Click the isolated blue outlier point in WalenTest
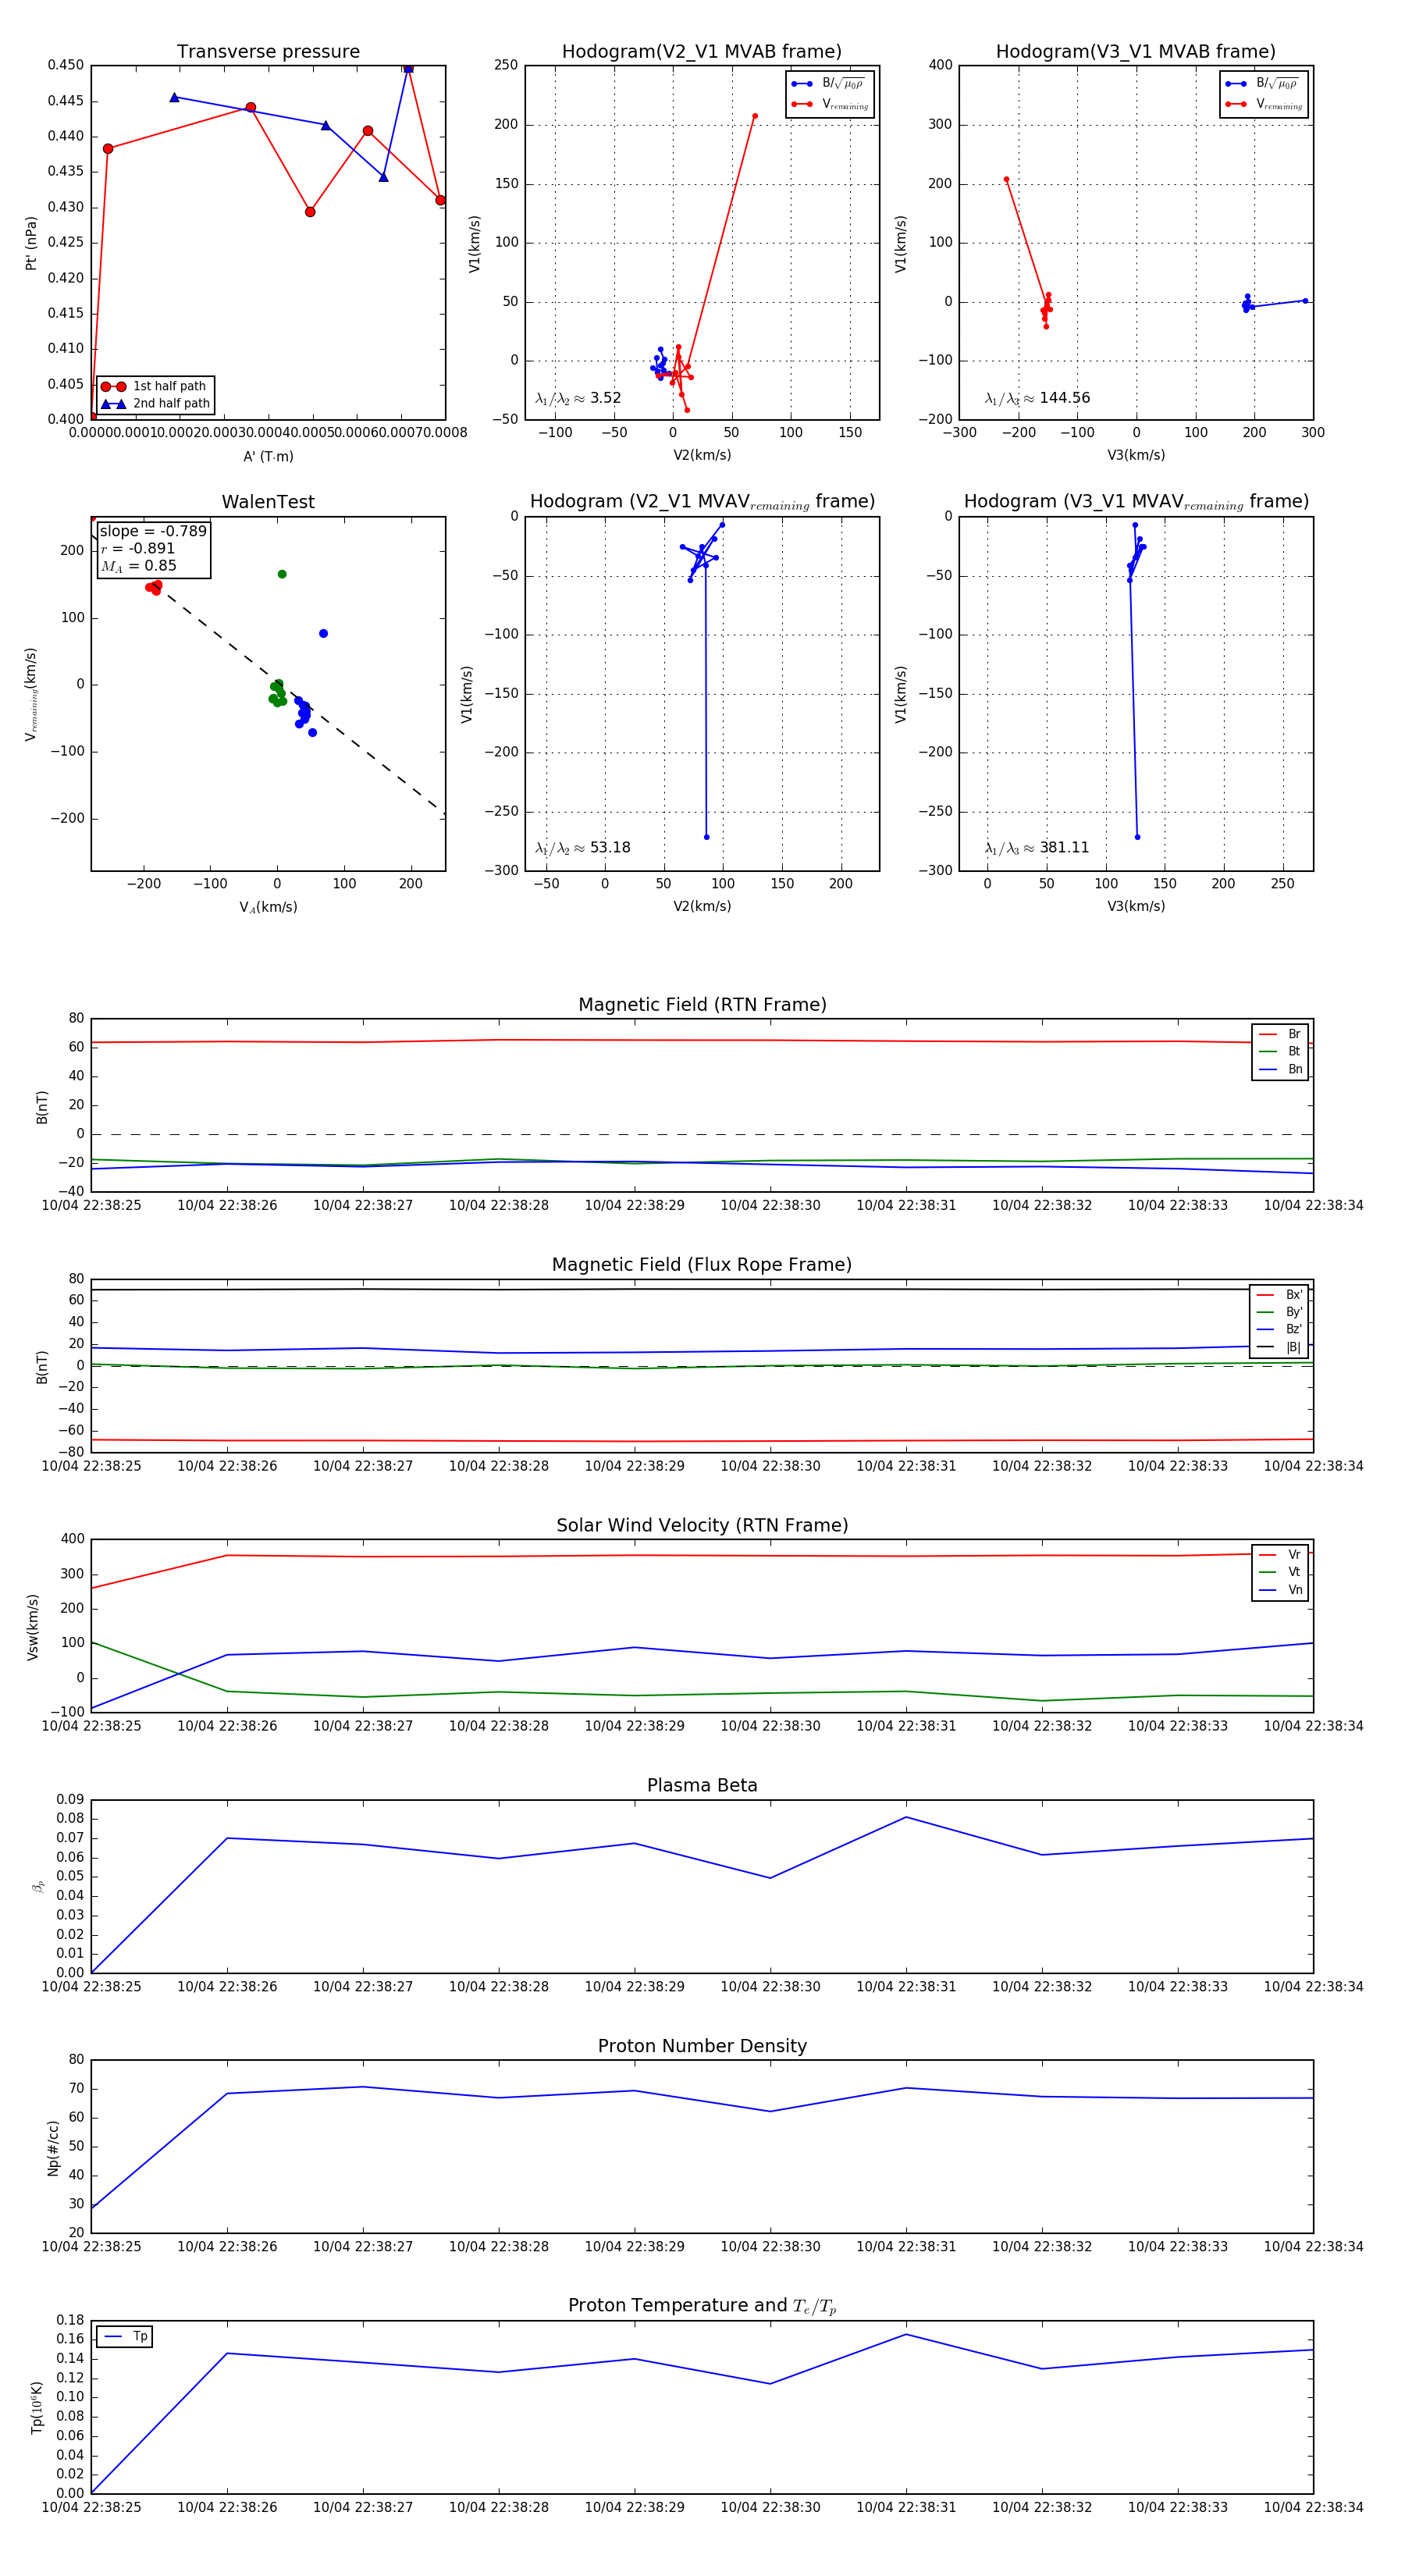Image resolution: width=1405 pixels, height=2576 pixels. [323, 634]
